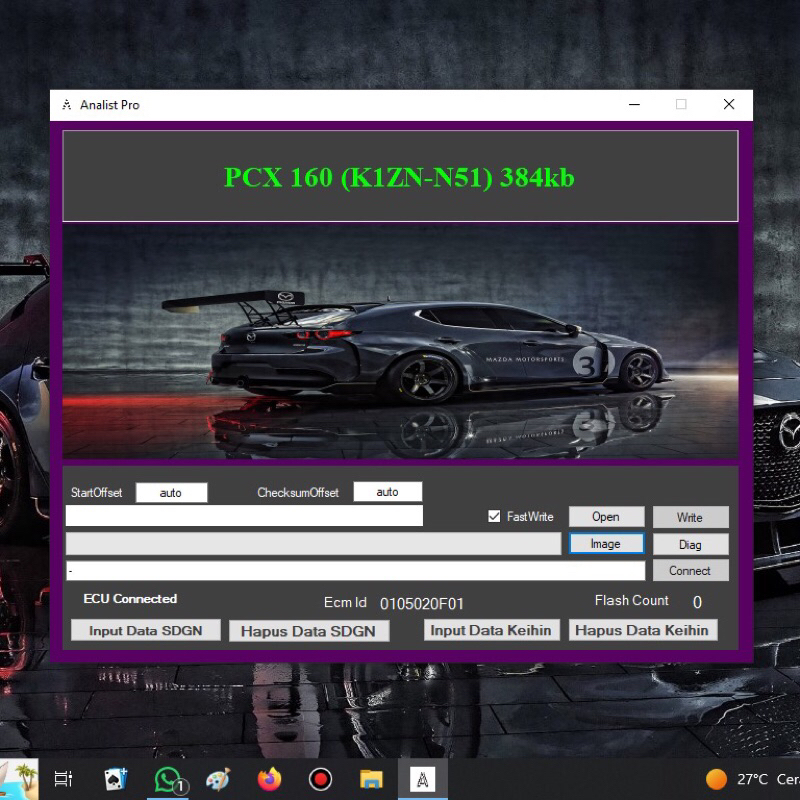Open WhatsApp from the taskbar
This screenshot has height=800, width=800.
[168, 779]
